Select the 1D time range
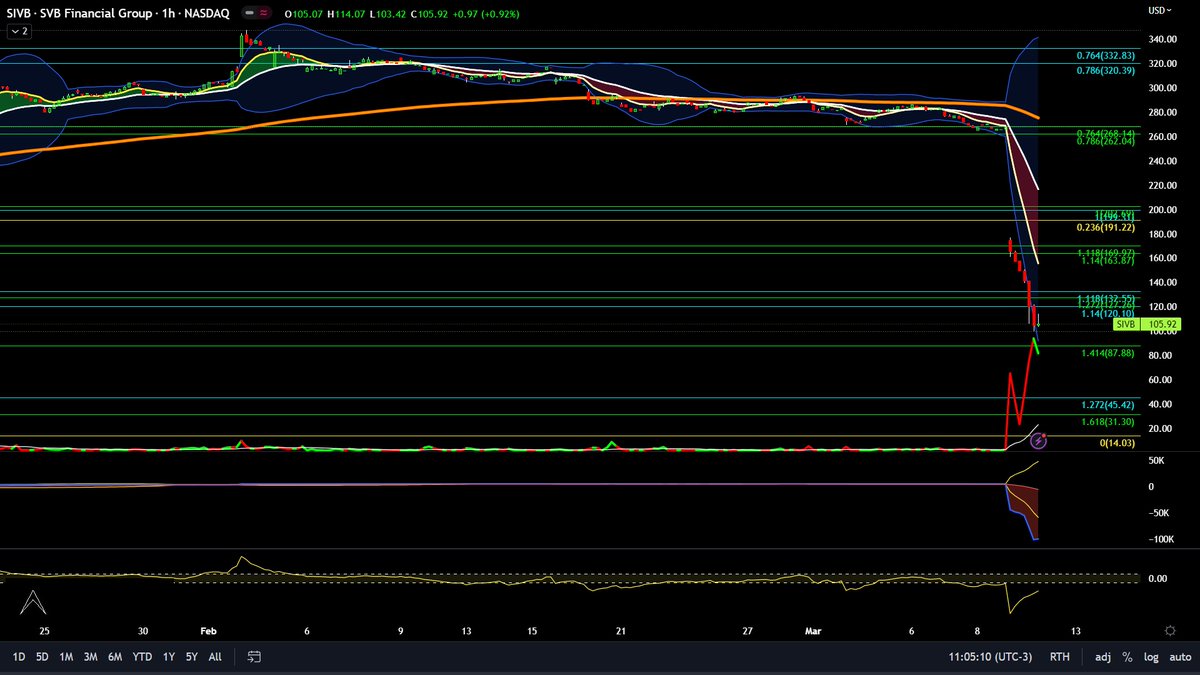This screenshot has height=675, width=1200. [x=19, y=657]
